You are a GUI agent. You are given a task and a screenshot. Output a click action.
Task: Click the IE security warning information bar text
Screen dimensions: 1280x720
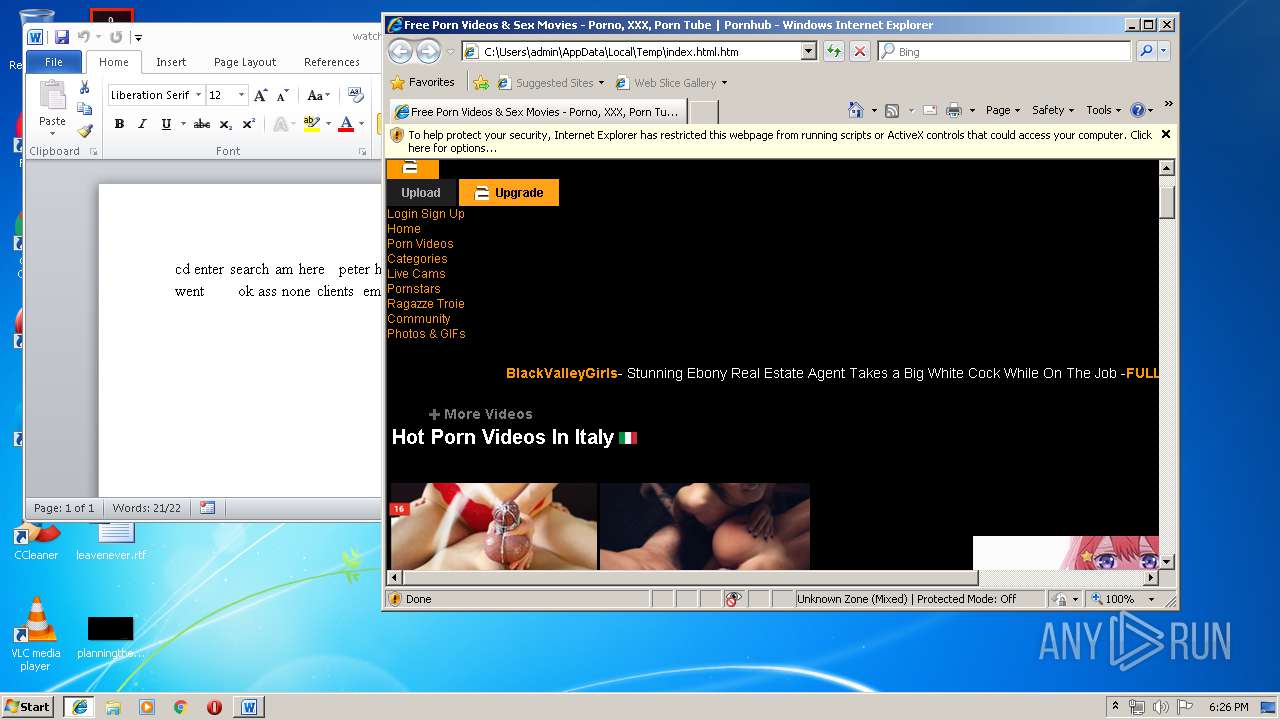(780, 141)
